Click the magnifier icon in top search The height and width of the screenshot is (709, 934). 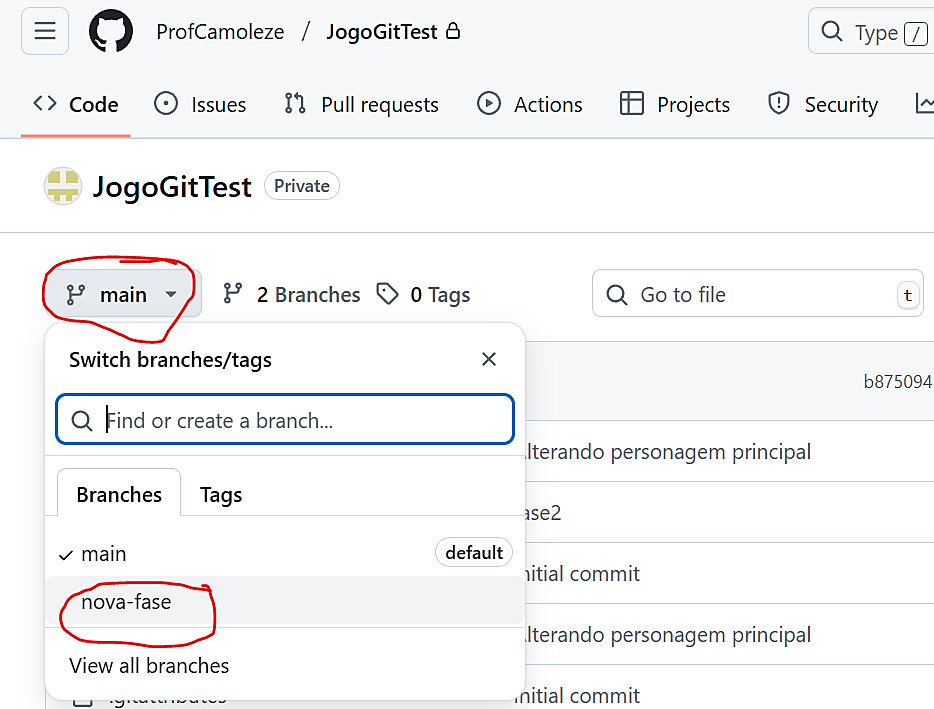(831, 32)
